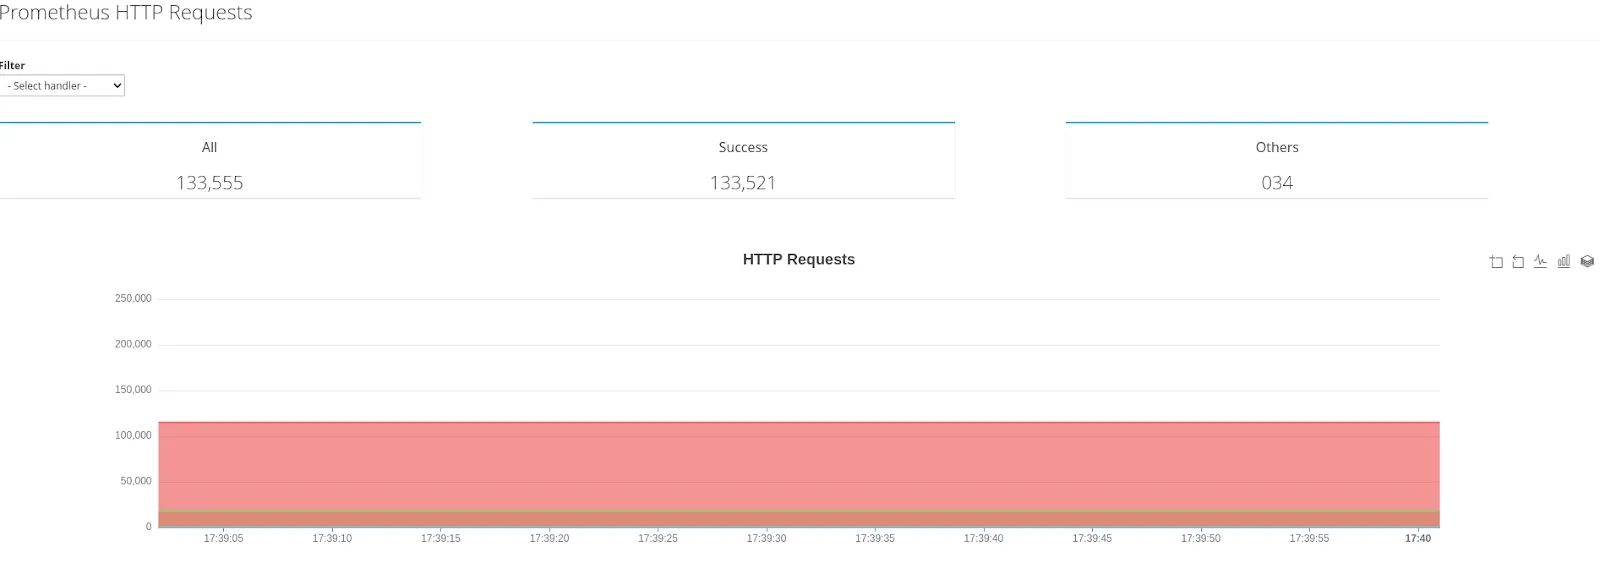
Task: Click the 100,000 y-axis label
Action: tap(133, 435)
